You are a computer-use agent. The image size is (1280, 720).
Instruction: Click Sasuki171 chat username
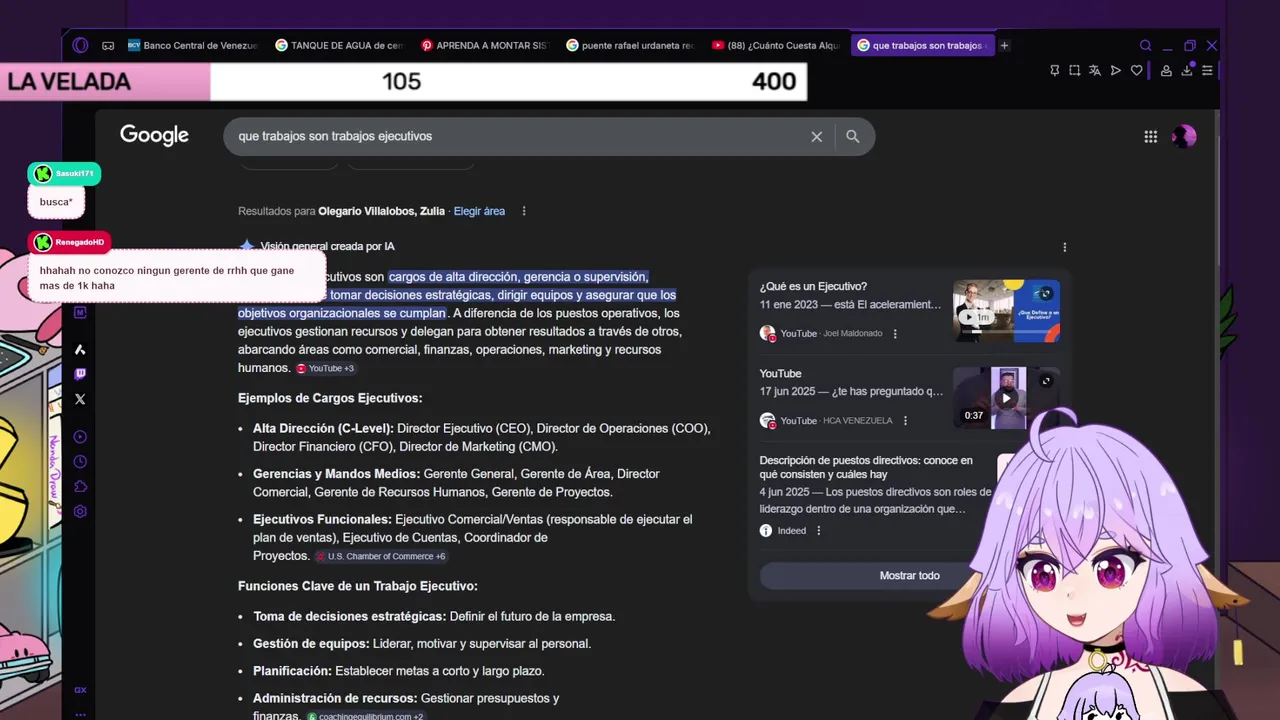74,174
